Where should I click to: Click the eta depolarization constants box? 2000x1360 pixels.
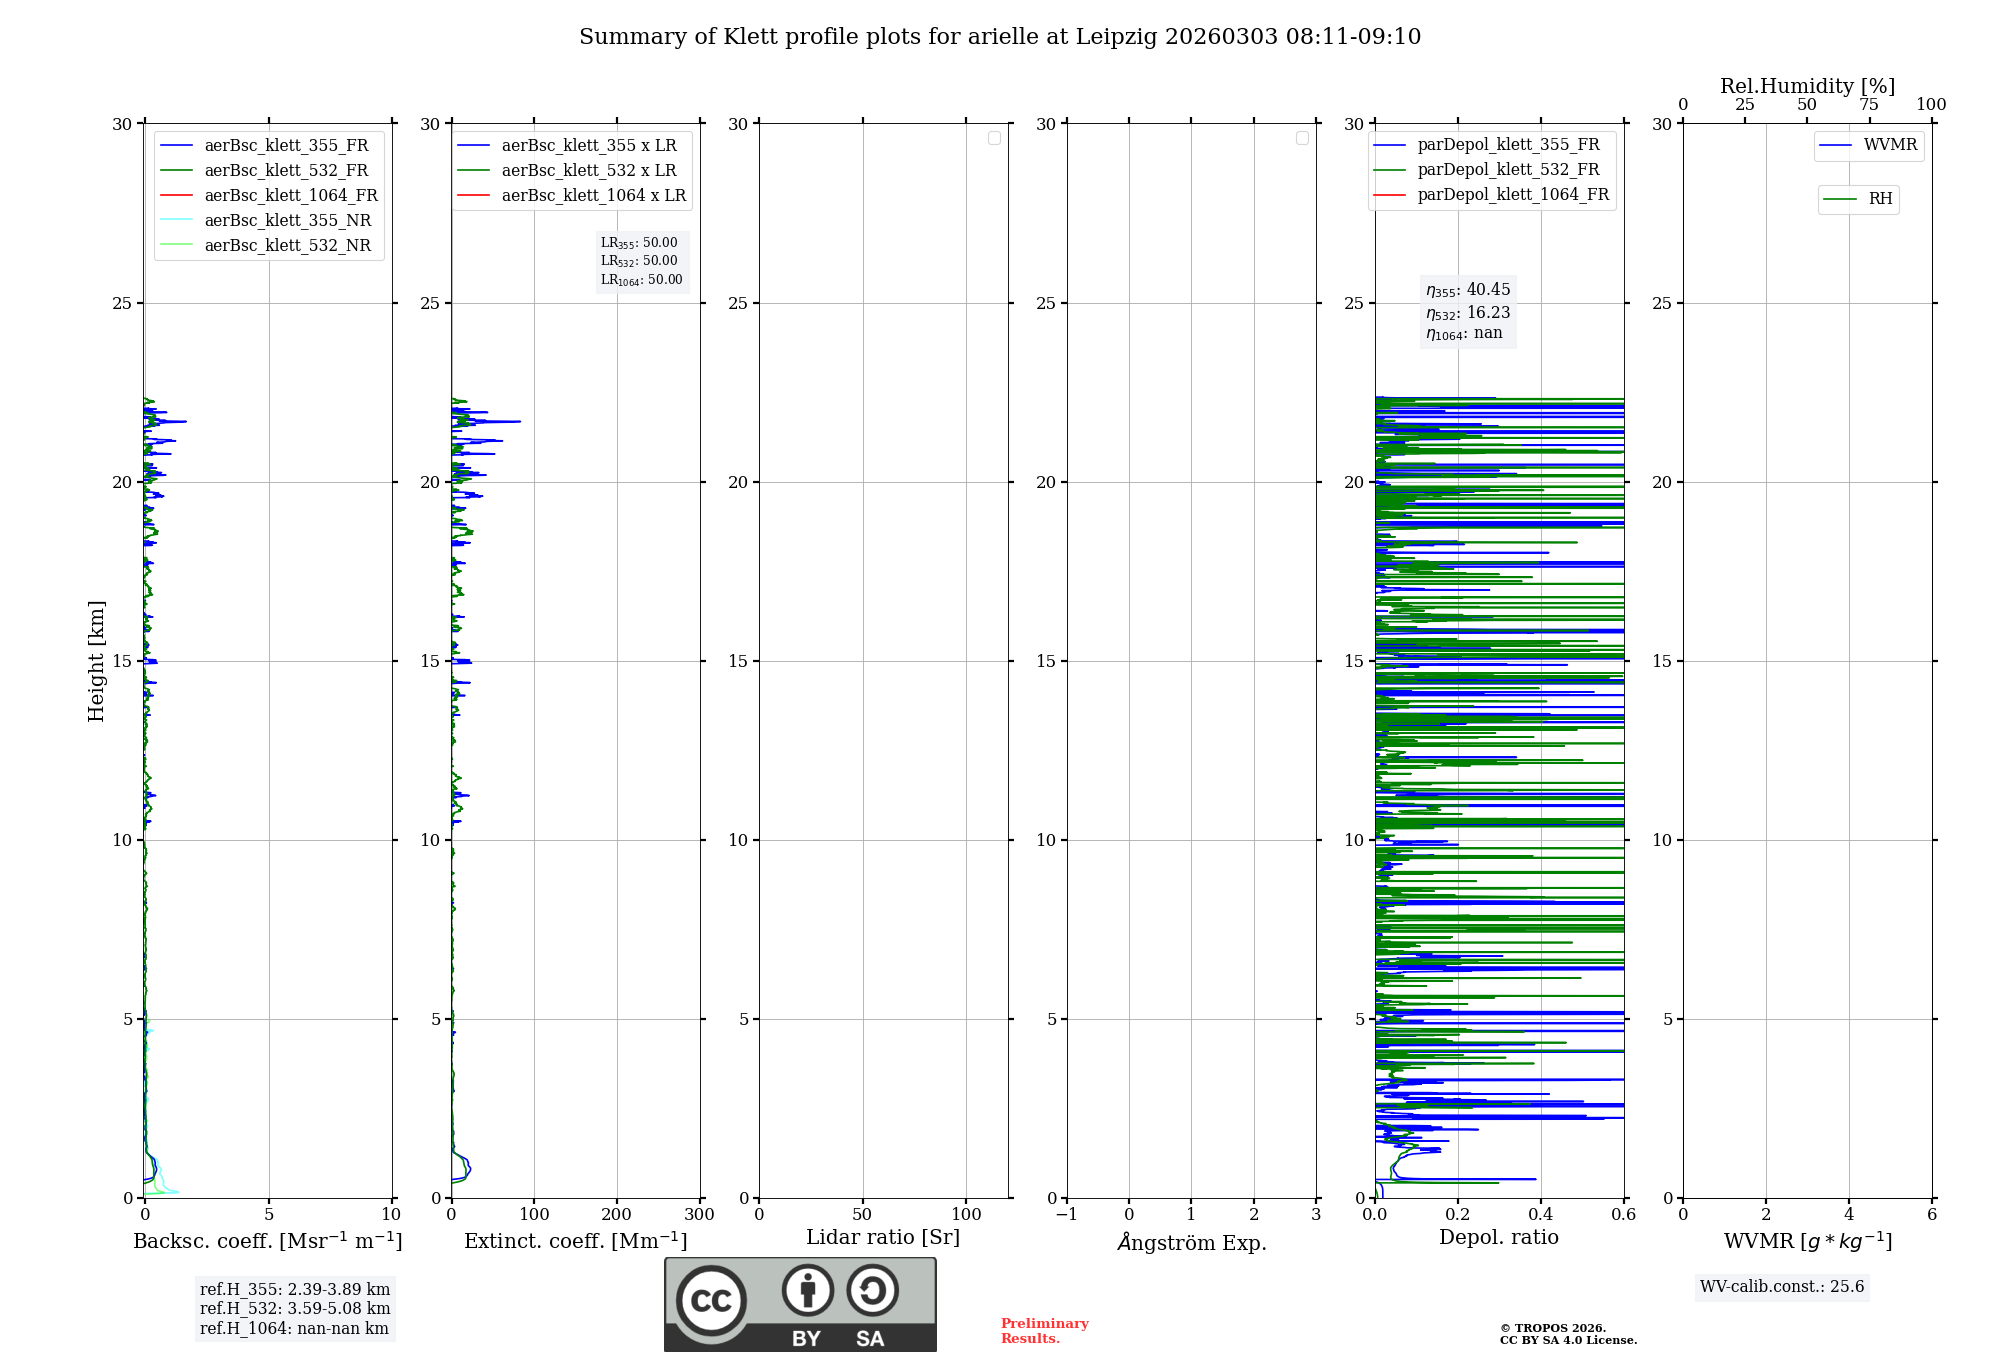(x=1467, y=311)
